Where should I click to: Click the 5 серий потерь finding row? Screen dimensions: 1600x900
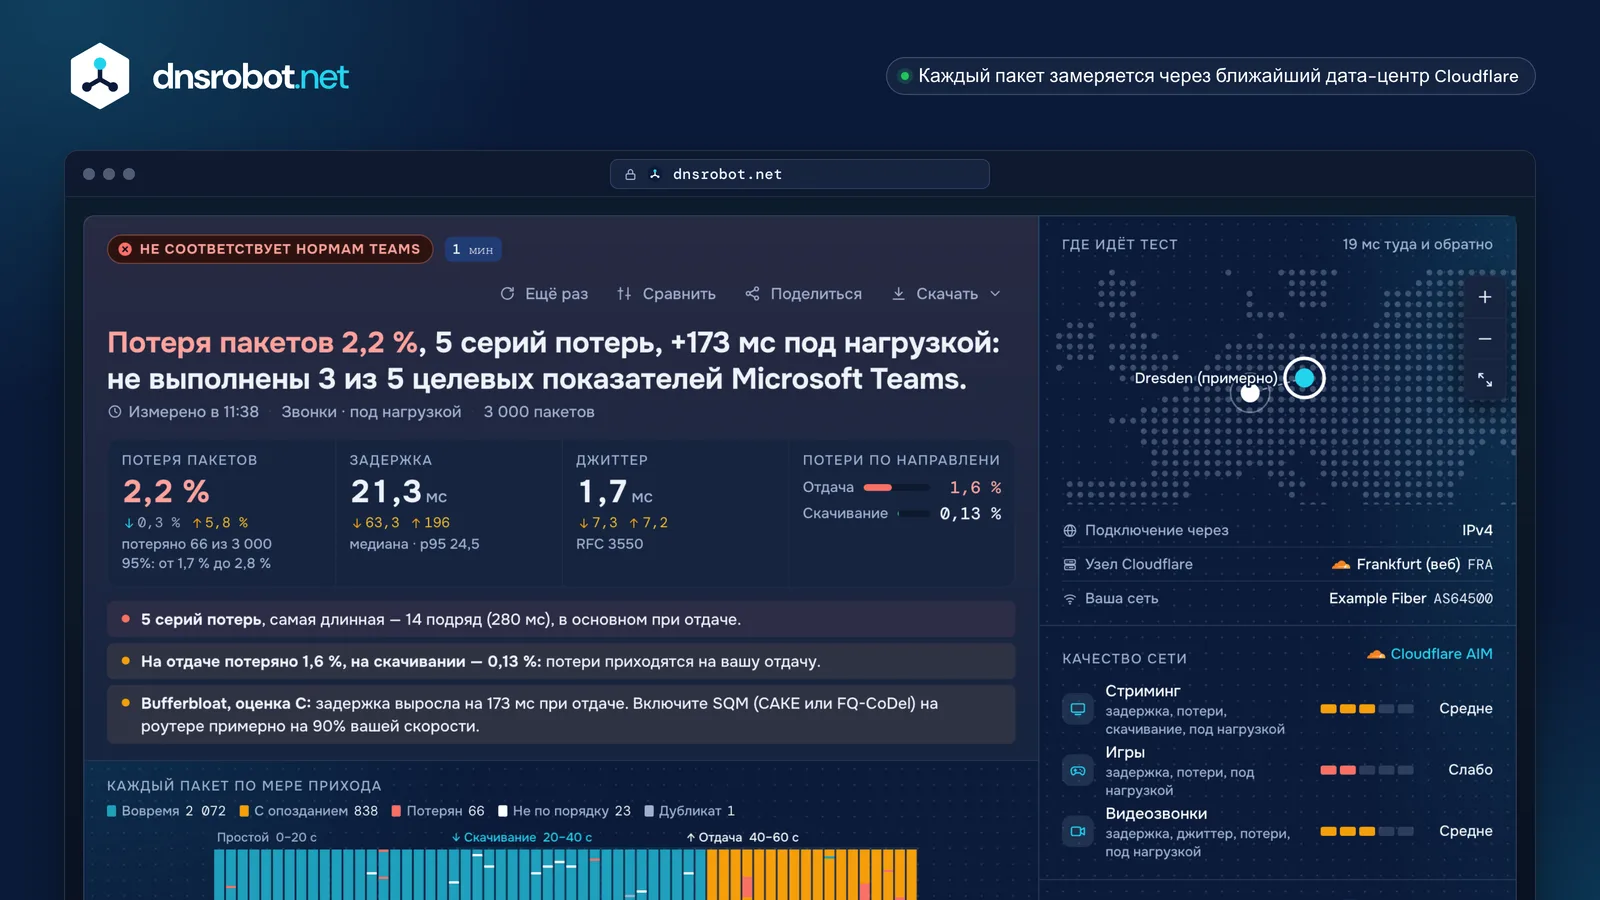(x=561, y=620)
